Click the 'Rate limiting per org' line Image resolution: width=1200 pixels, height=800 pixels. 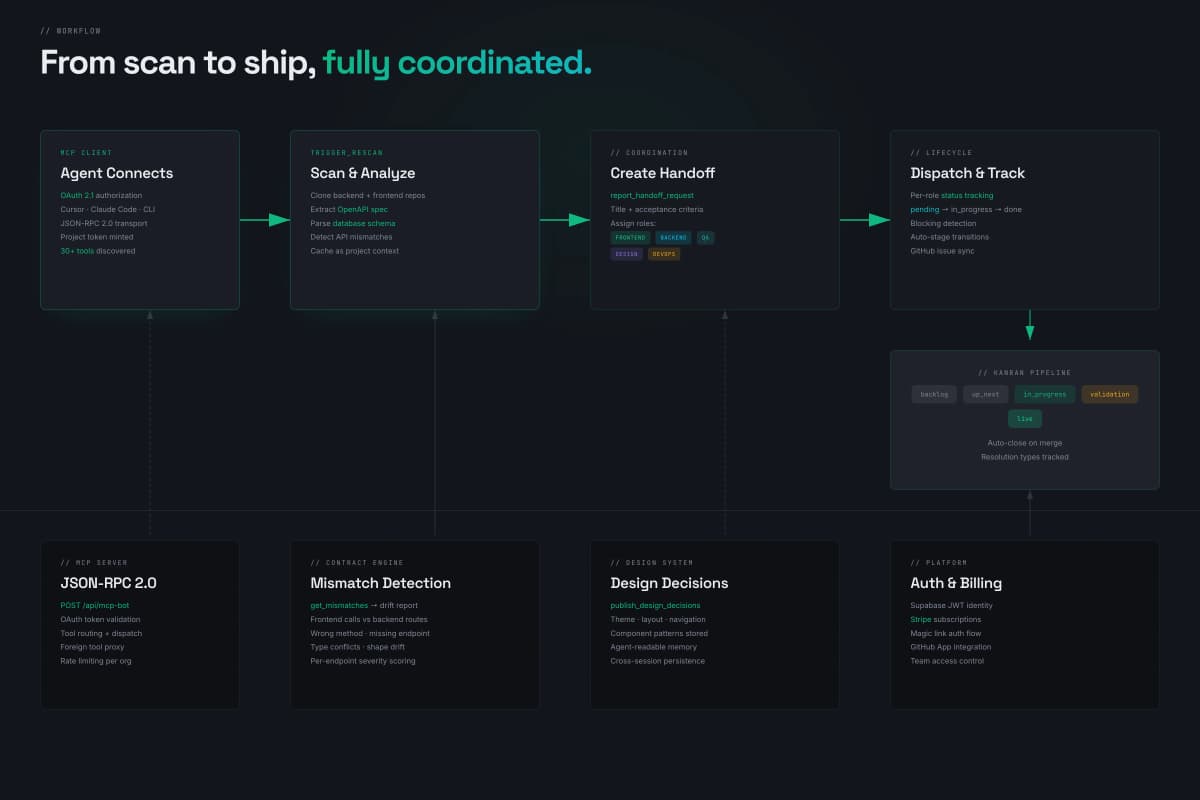pos(98,661)
